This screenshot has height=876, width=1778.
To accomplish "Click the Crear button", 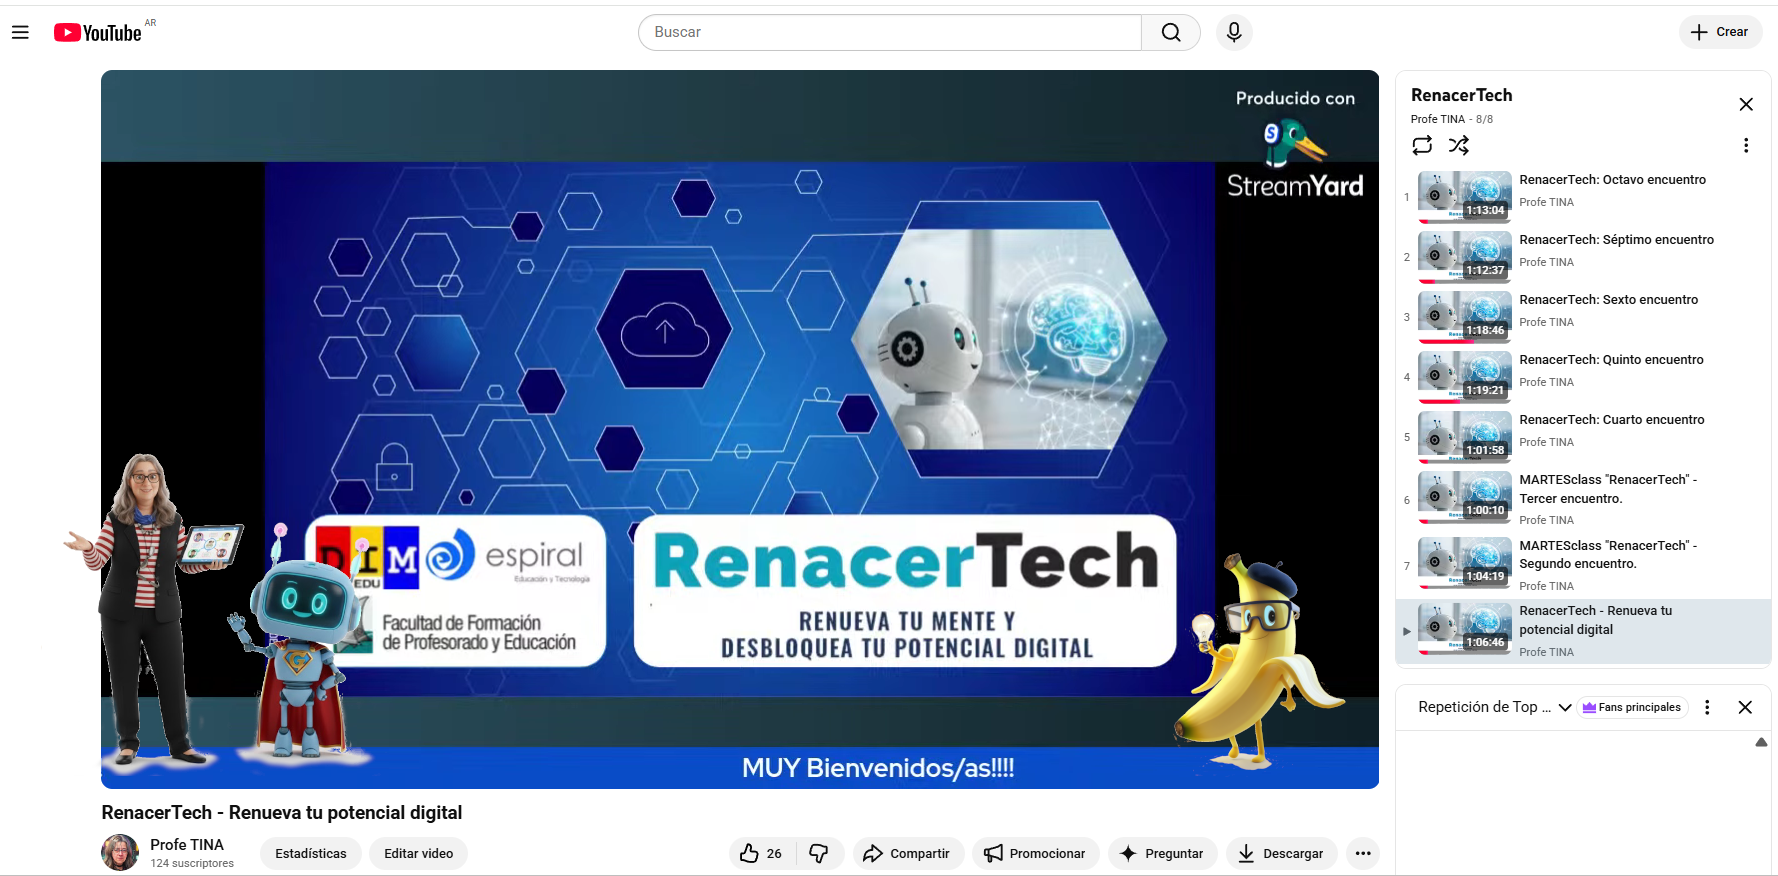I will [1720, 32].
